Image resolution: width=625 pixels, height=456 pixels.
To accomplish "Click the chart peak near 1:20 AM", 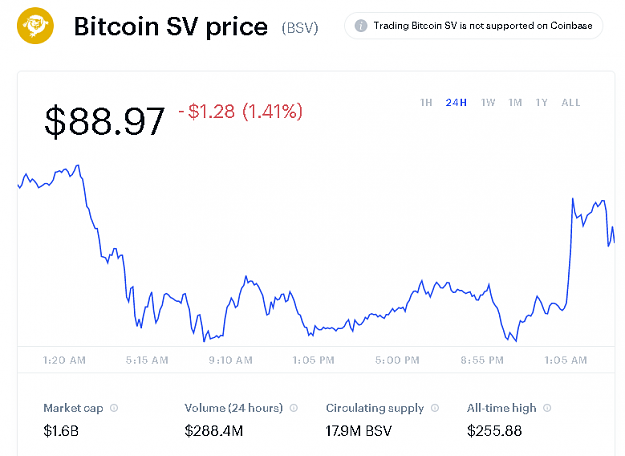I will click(x=78, y=165).
